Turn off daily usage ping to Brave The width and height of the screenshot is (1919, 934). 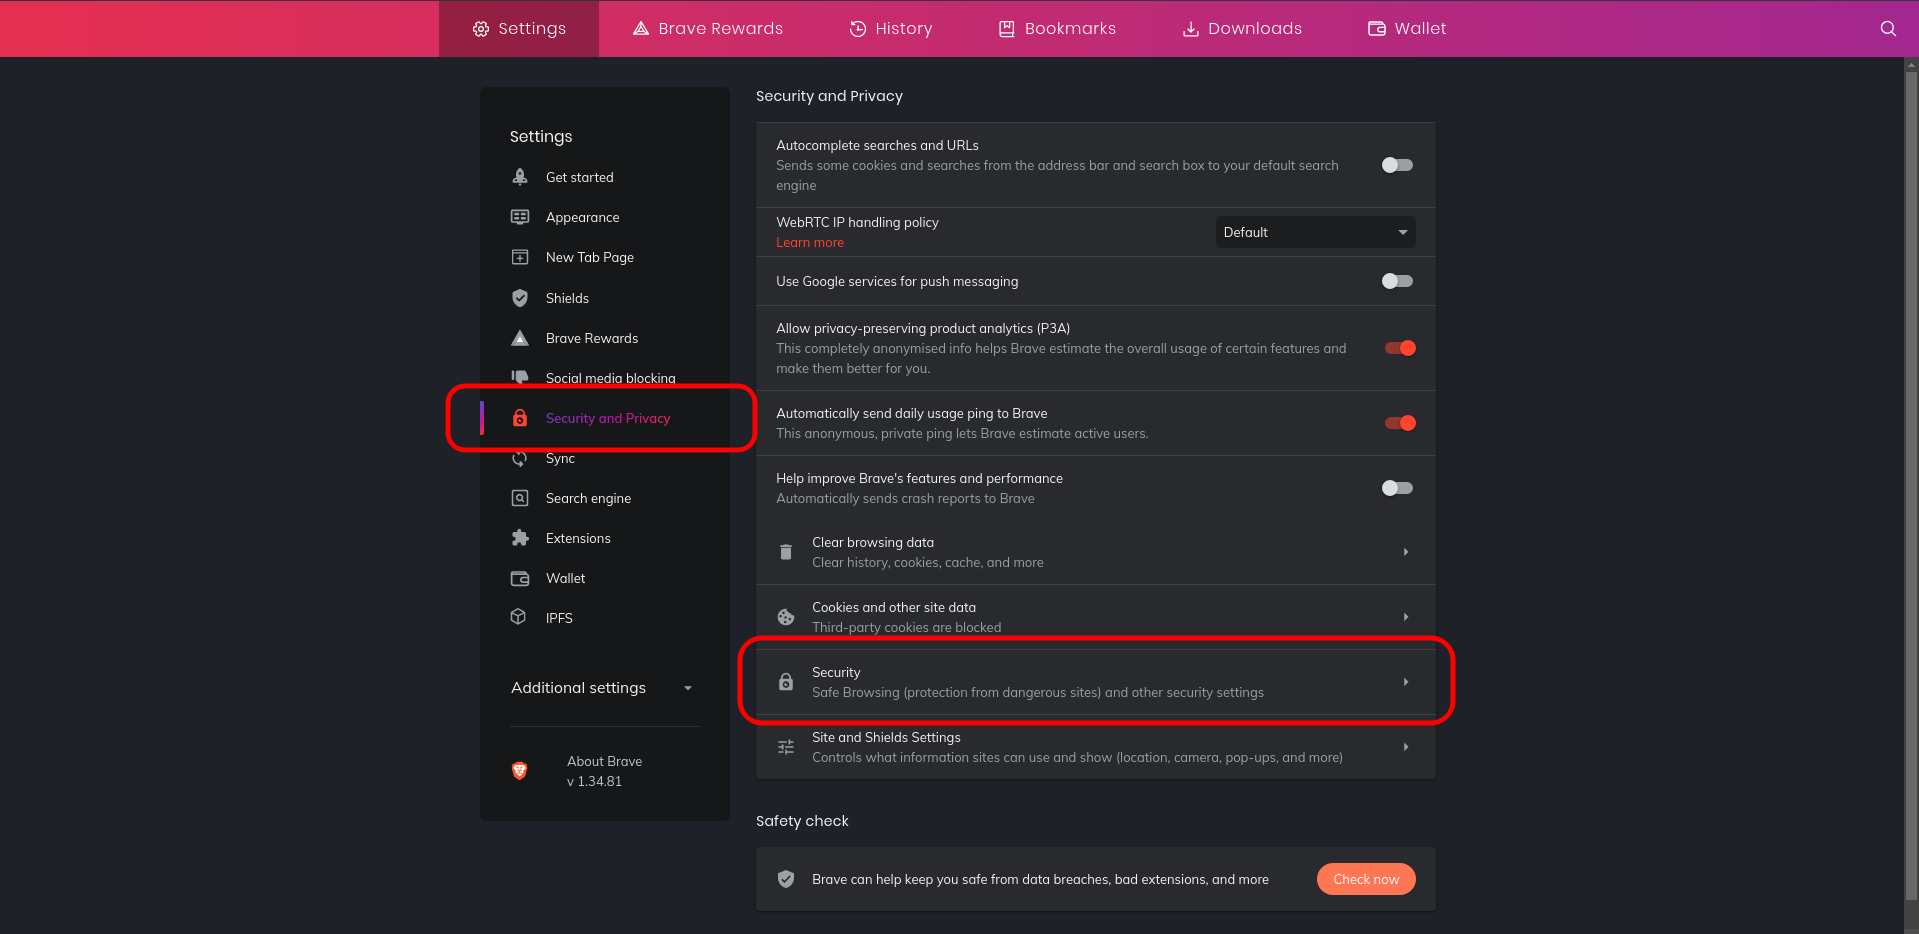click(1399, 423)
